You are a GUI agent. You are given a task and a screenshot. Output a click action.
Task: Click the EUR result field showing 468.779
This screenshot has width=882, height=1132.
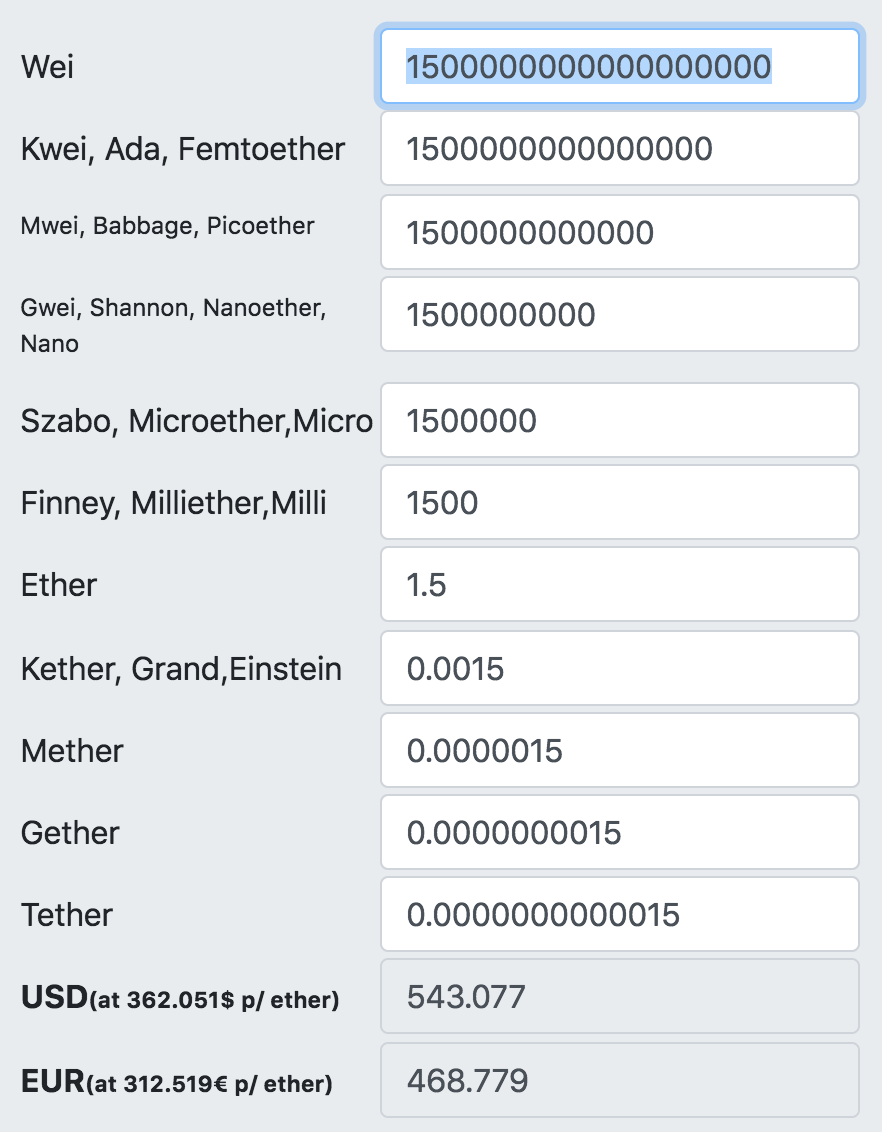(619, 1081)
